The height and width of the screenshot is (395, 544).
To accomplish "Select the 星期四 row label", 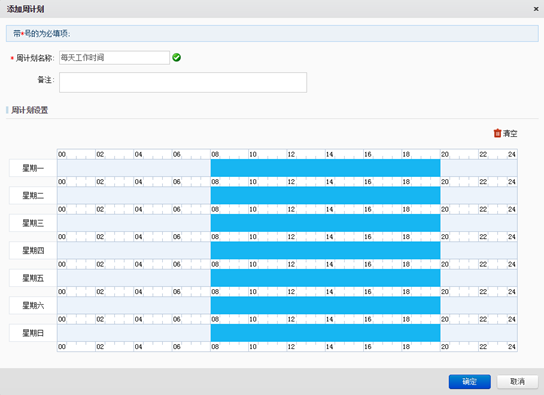I will [x=33, y=250].
